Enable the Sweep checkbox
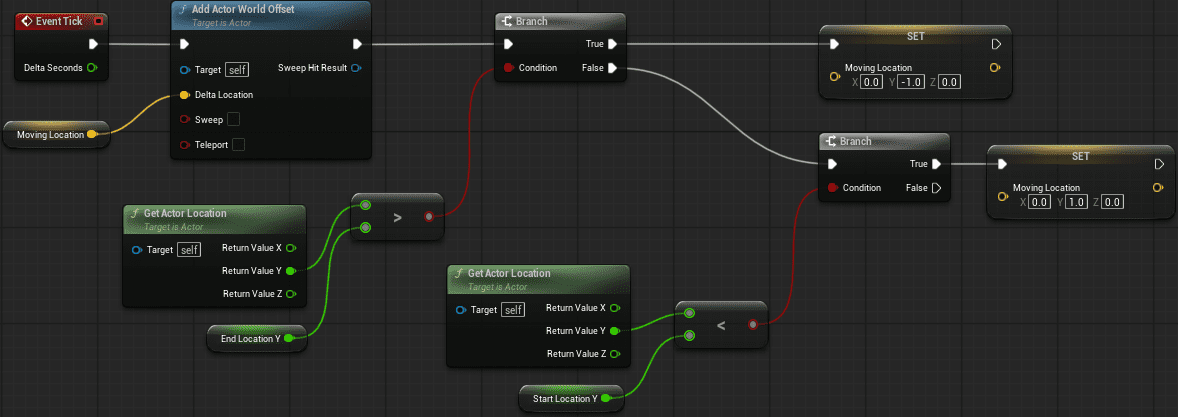The width and height of the screenshot is (1178, 417). 234,119
